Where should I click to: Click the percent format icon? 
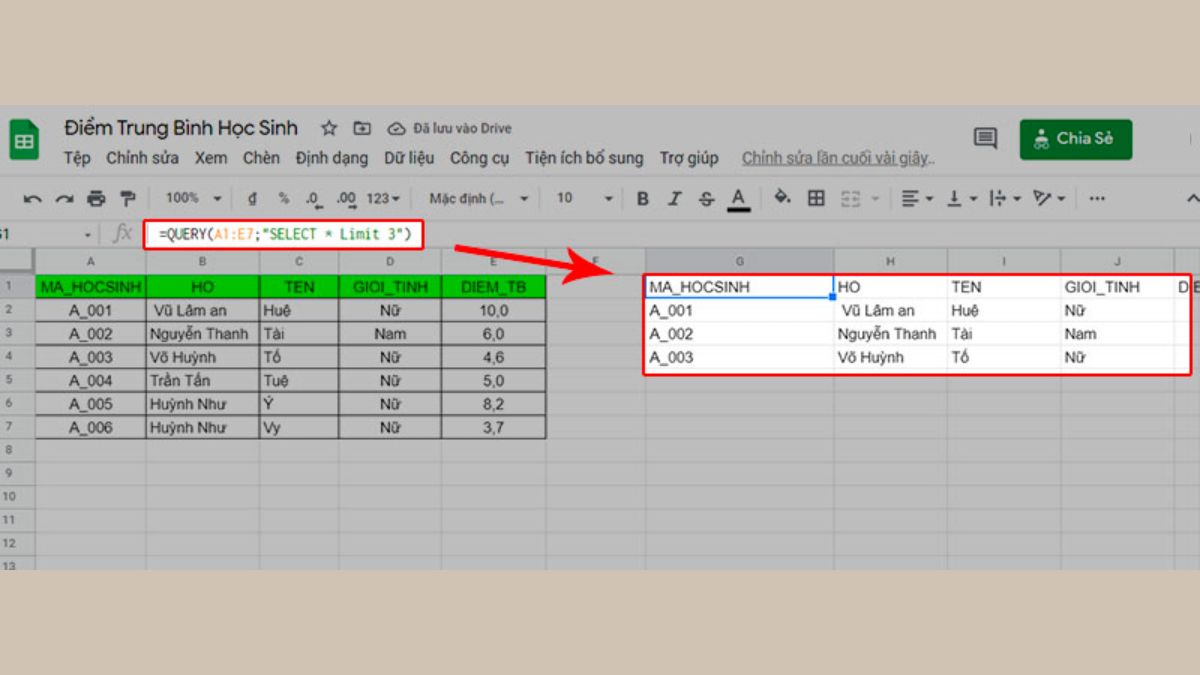click(283, 198)
